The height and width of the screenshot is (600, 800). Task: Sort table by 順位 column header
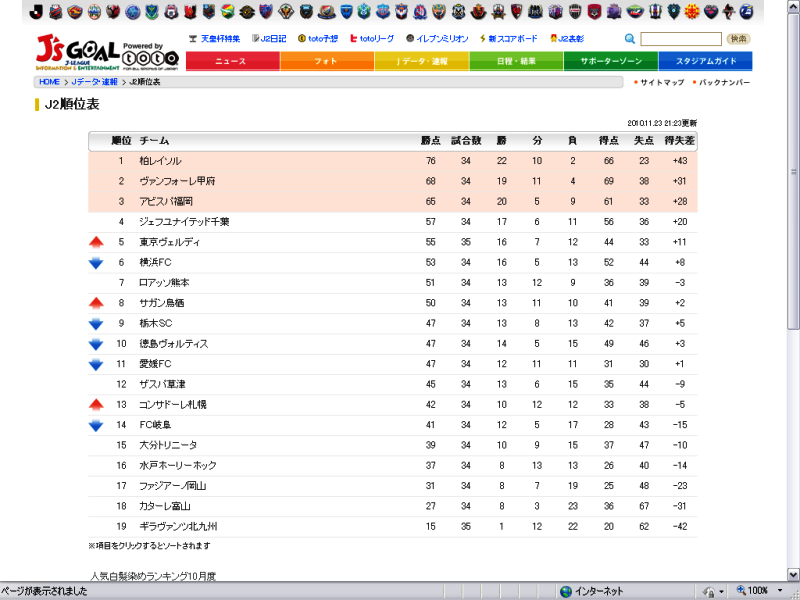coord(121,140)
